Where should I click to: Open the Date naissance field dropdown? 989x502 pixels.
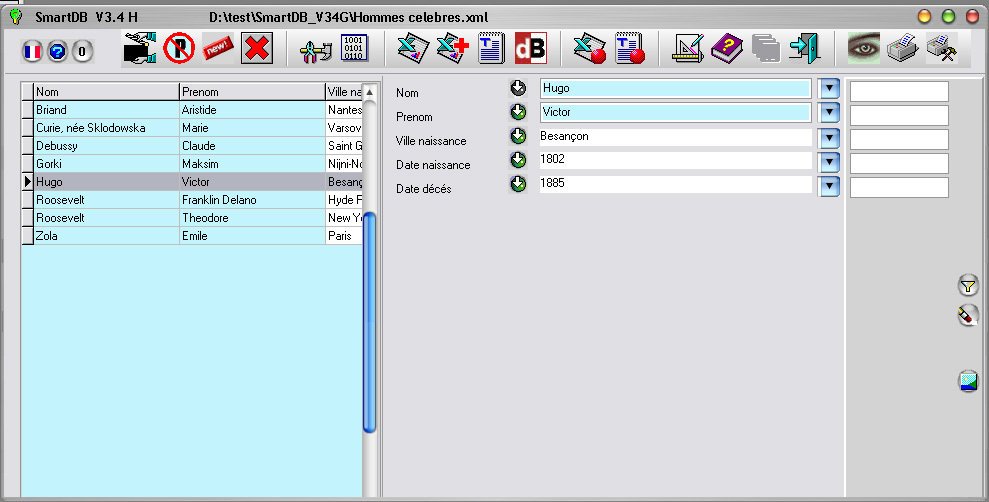click(828, 161)
